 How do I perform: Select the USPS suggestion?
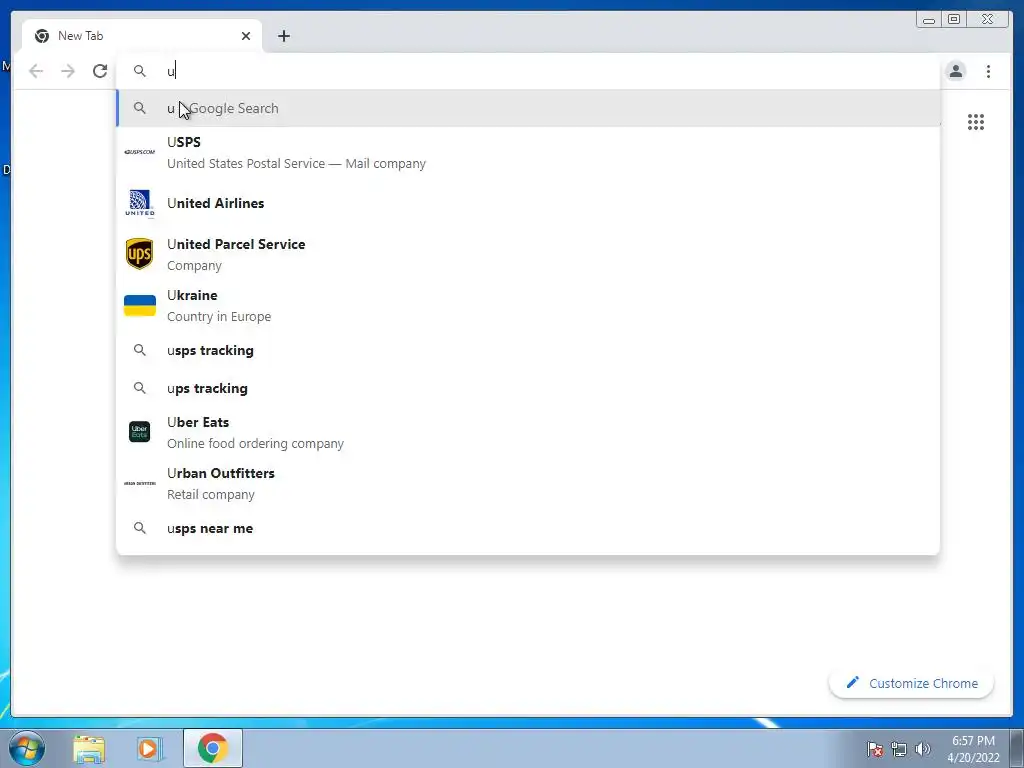(528, 152)
